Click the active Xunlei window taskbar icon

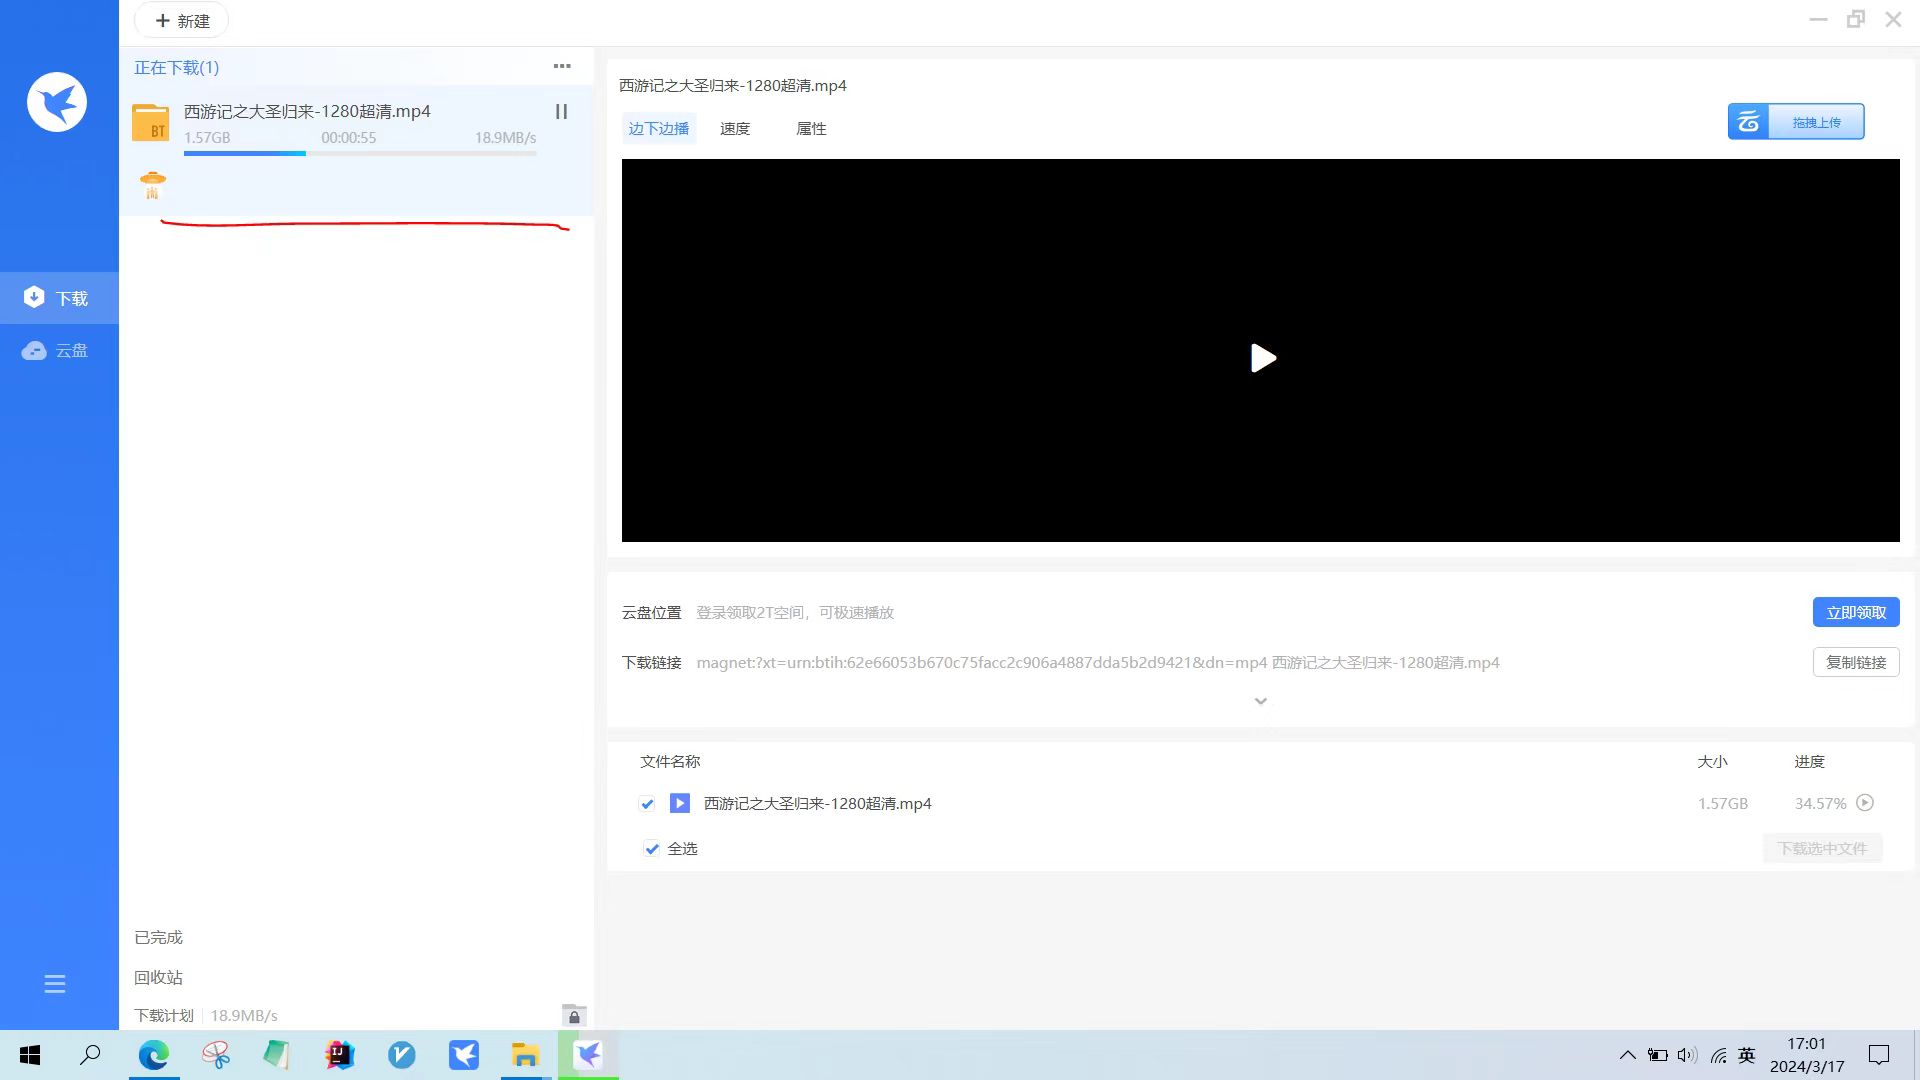588,1055
